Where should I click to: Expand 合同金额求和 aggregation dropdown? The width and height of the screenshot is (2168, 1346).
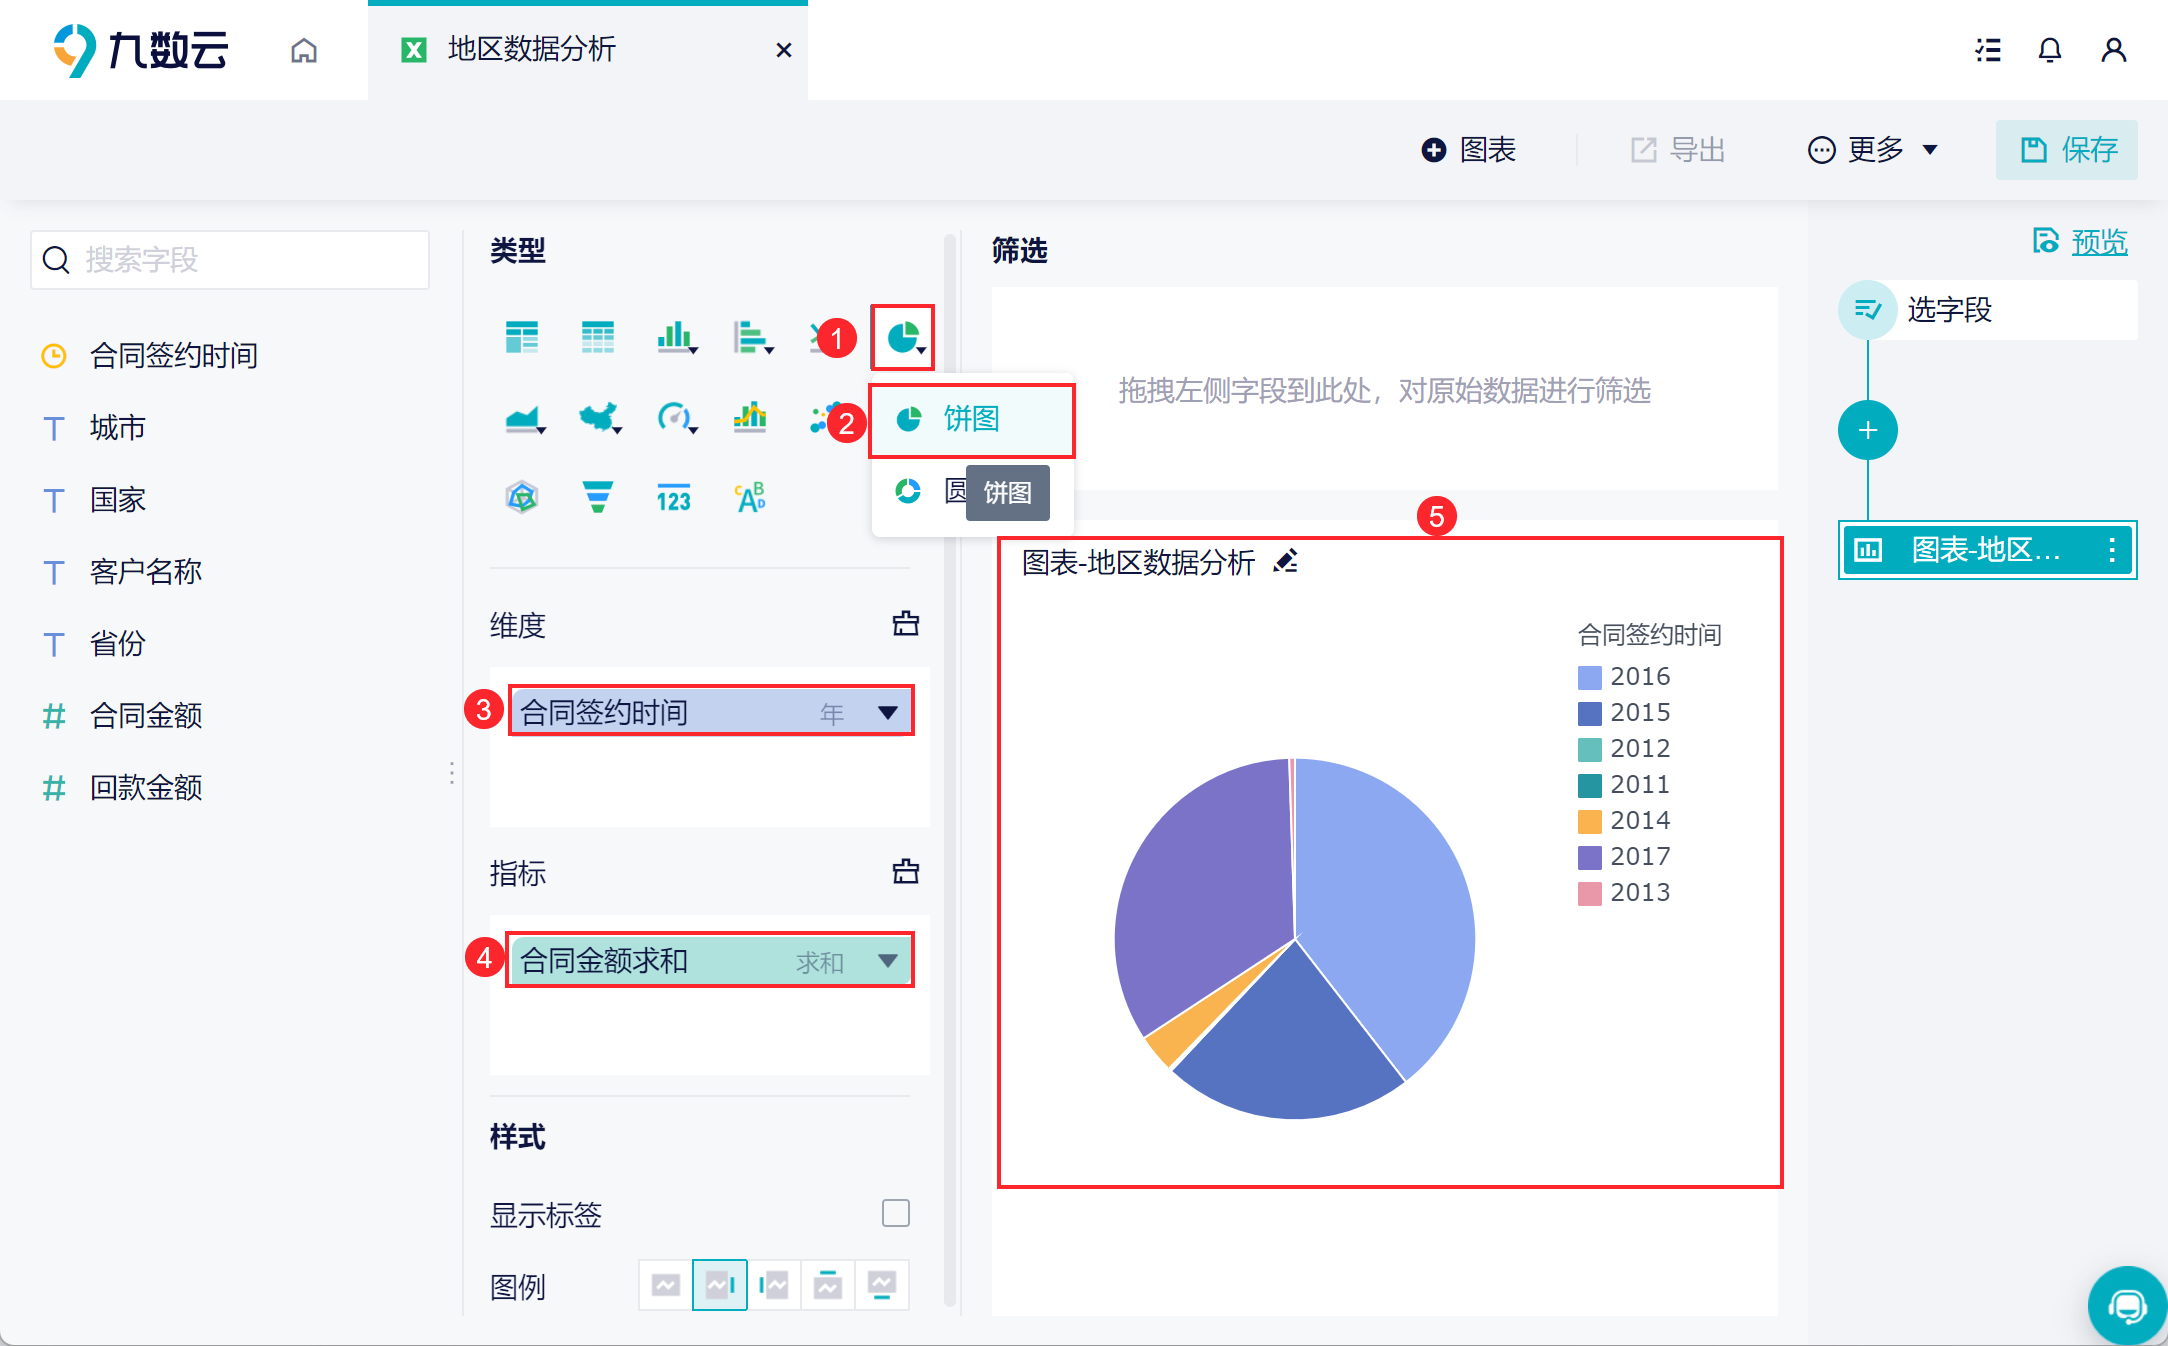(x=887, y=960)
